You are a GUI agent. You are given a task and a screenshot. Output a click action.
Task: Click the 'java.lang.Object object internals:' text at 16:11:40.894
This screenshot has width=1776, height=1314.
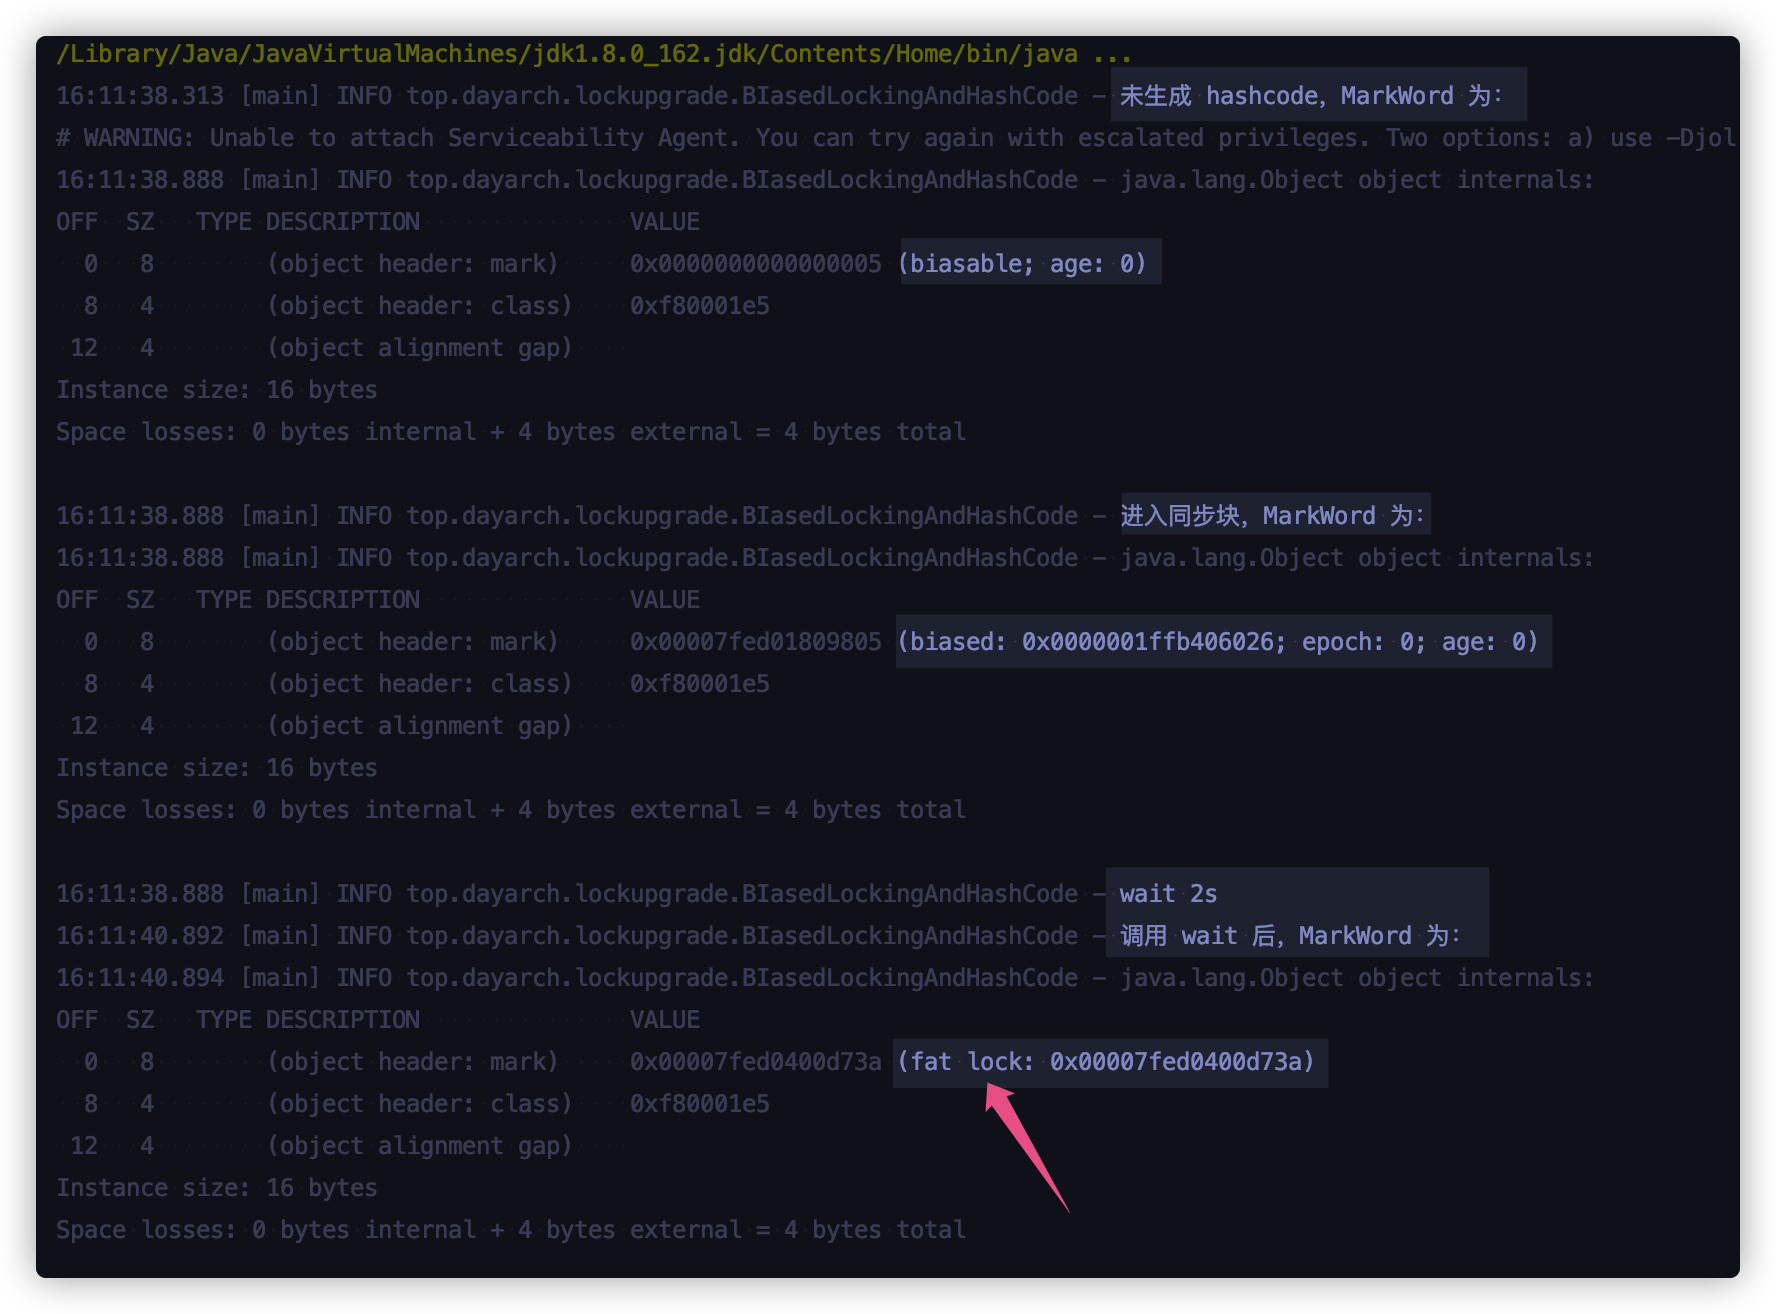pos(1356,978)
